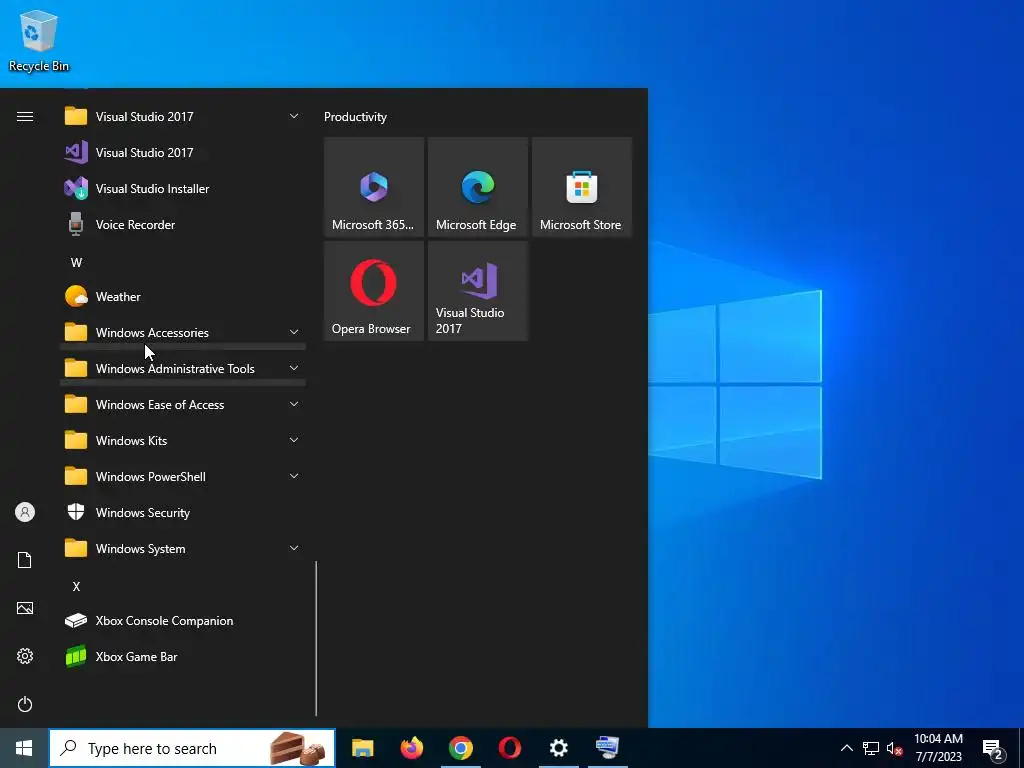Click the W letter header in app list
This screenshot has width=1024, height=768.
[x=76, y=263]
